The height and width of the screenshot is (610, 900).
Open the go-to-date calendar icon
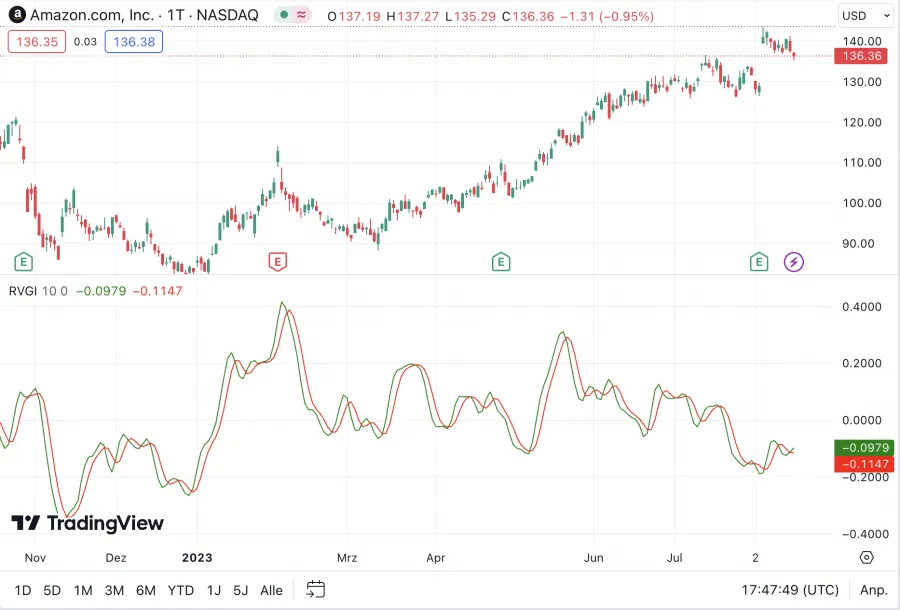pos(316,589)
